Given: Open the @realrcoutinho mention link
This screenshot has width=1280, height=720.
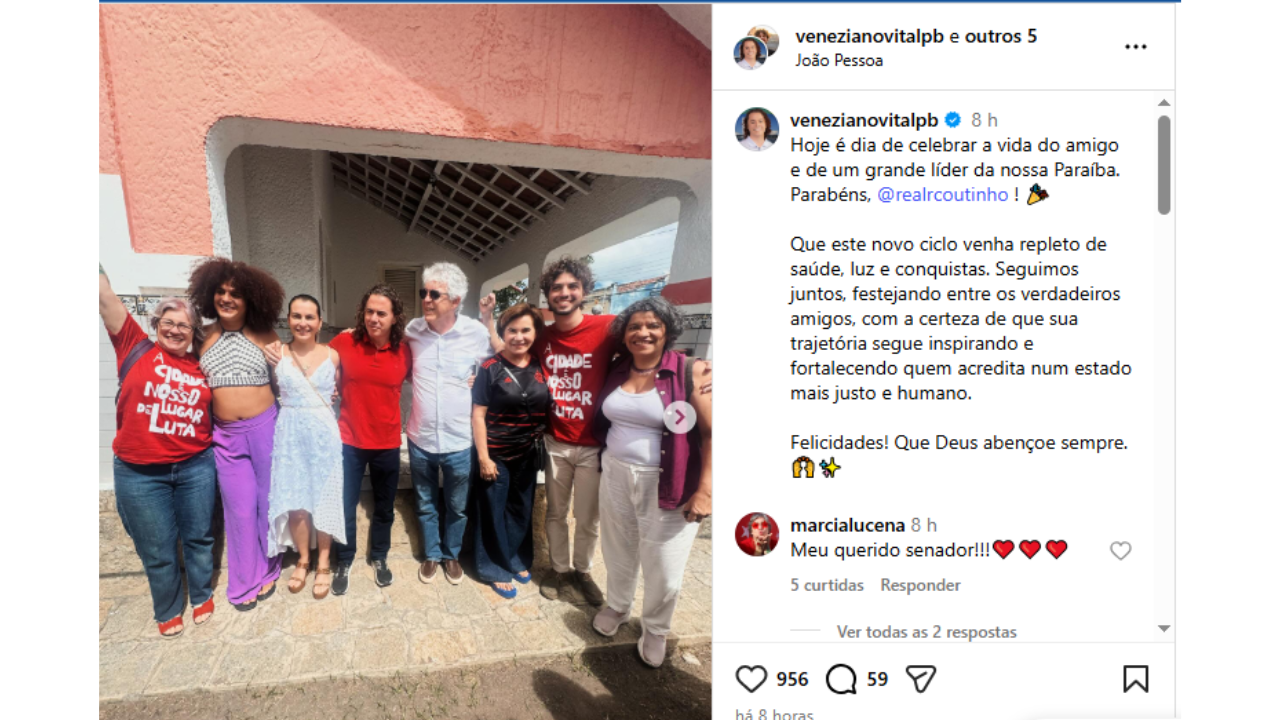Looking at the screenshot, I should point(943,195).
